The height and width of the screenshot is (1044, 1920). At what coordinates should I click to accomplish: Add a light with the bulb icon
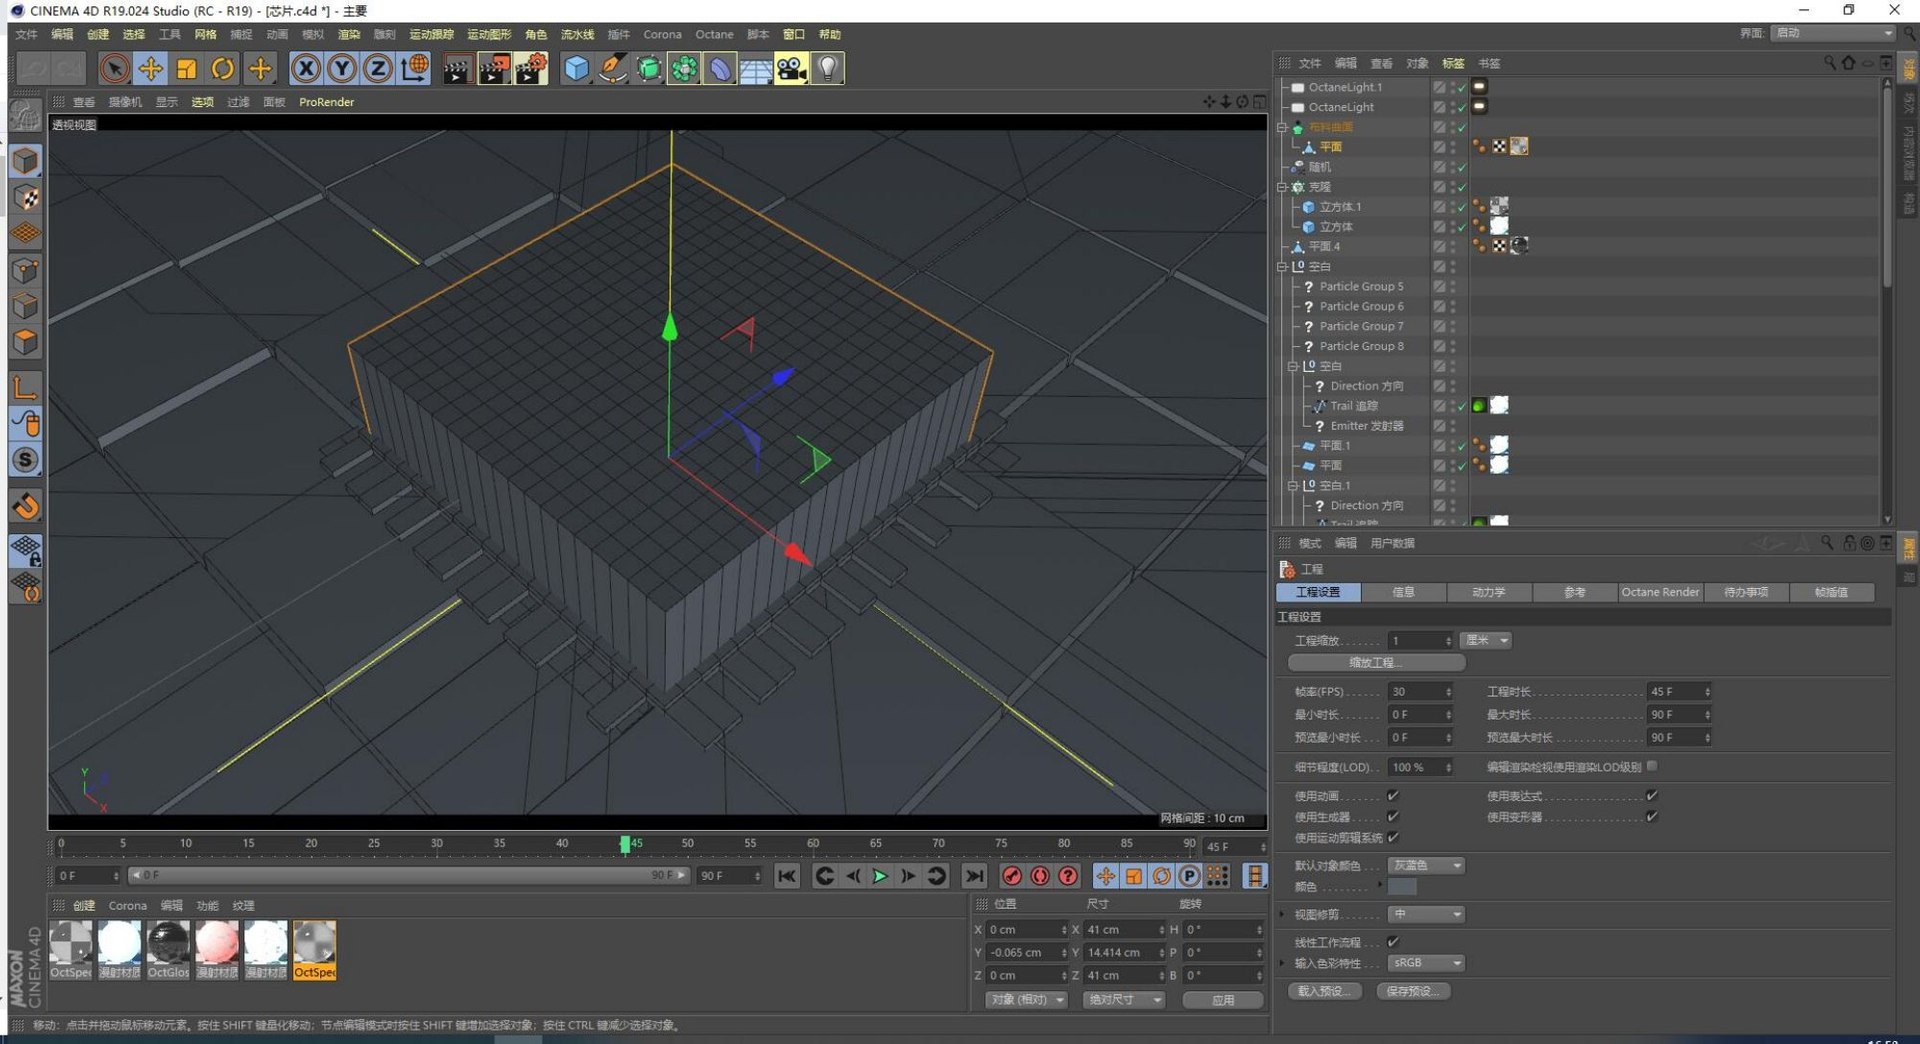point(828,68)
